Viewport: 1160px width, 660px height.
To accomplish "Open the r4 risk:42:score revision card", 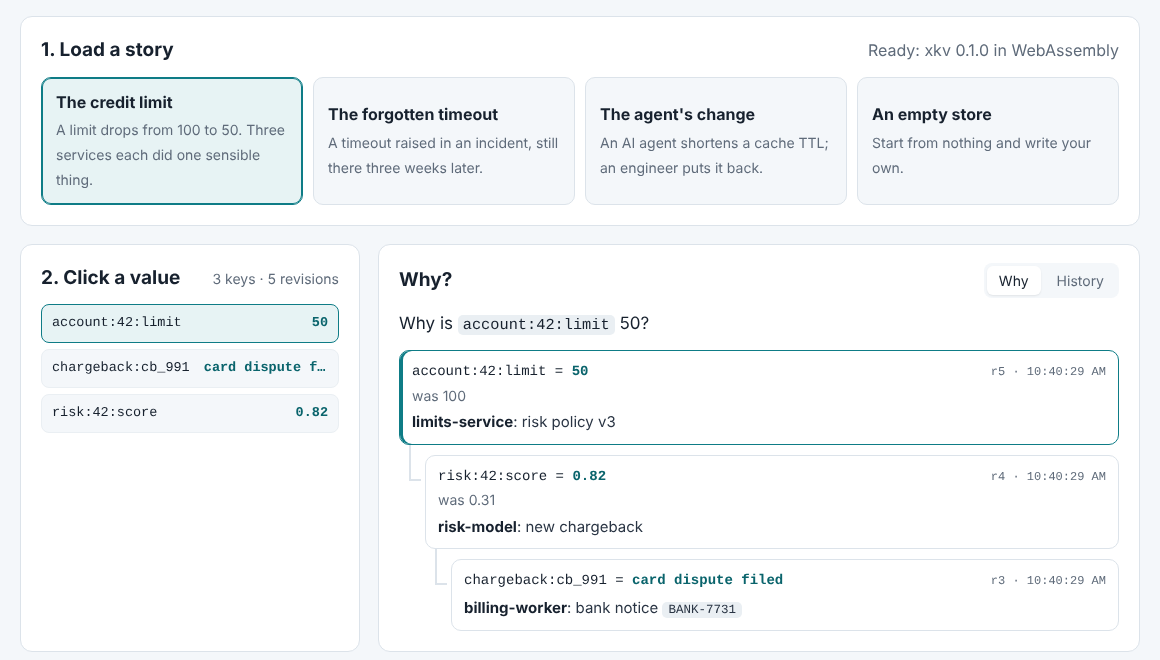I will [772, 502].
